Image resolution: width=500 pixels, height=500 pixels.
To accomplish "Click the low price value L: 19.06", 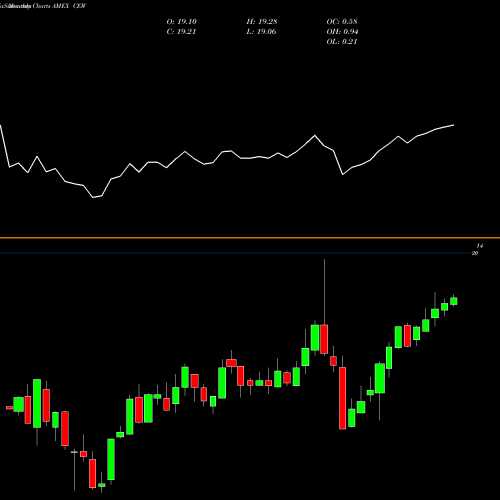I will click(x=262, y=32).
